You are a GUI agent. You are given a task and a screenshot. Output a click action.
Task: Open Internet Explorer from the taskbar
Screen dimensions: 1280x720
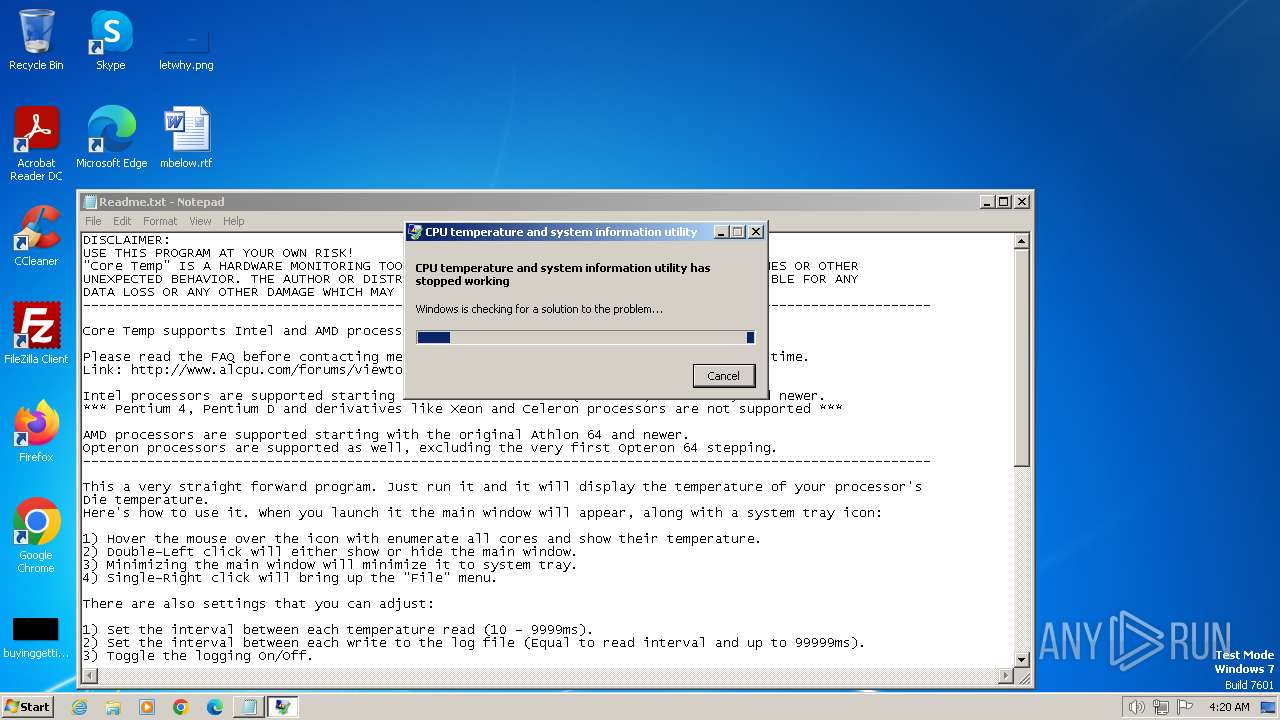tap(79, 707)
